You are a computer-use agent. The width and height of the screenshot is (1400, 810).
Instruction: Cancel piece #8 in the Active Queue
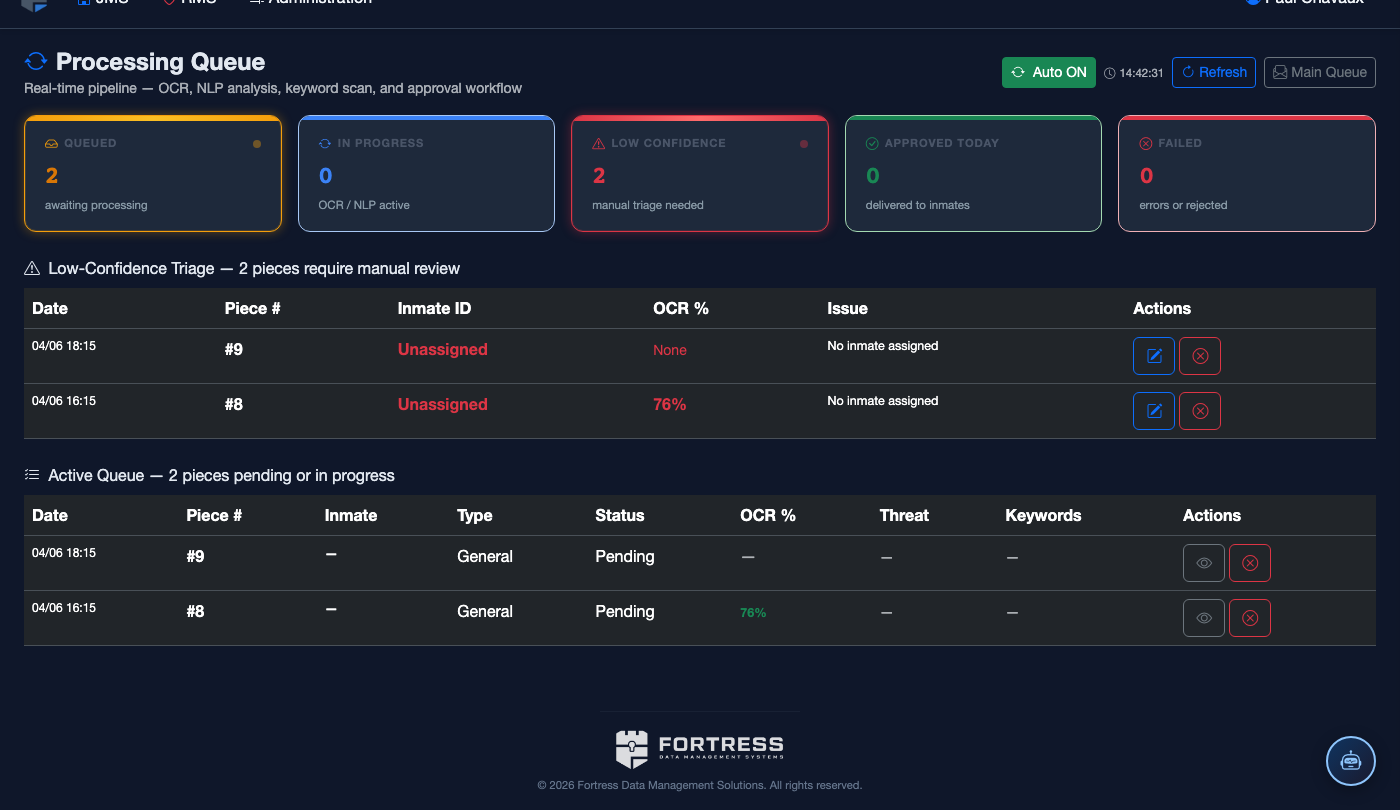click(x=1250, y=618)
